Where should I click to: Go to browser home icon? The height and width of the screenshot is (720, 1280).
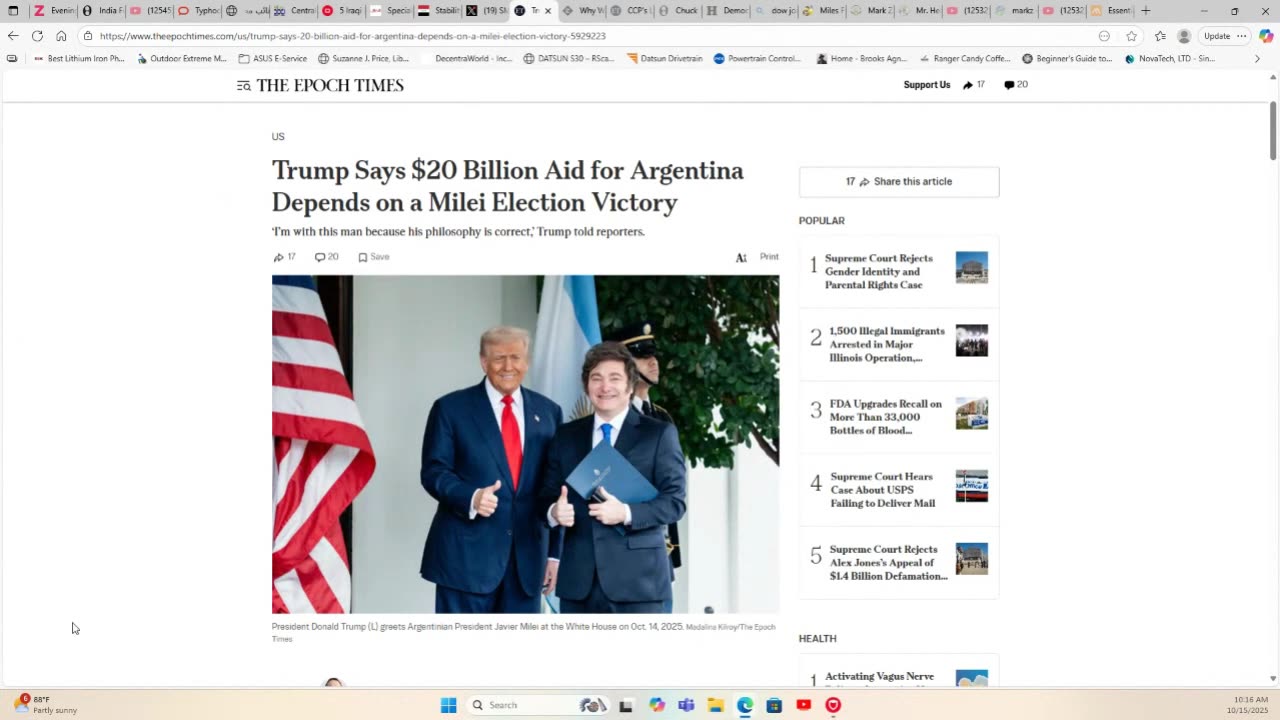click(61, 36)
